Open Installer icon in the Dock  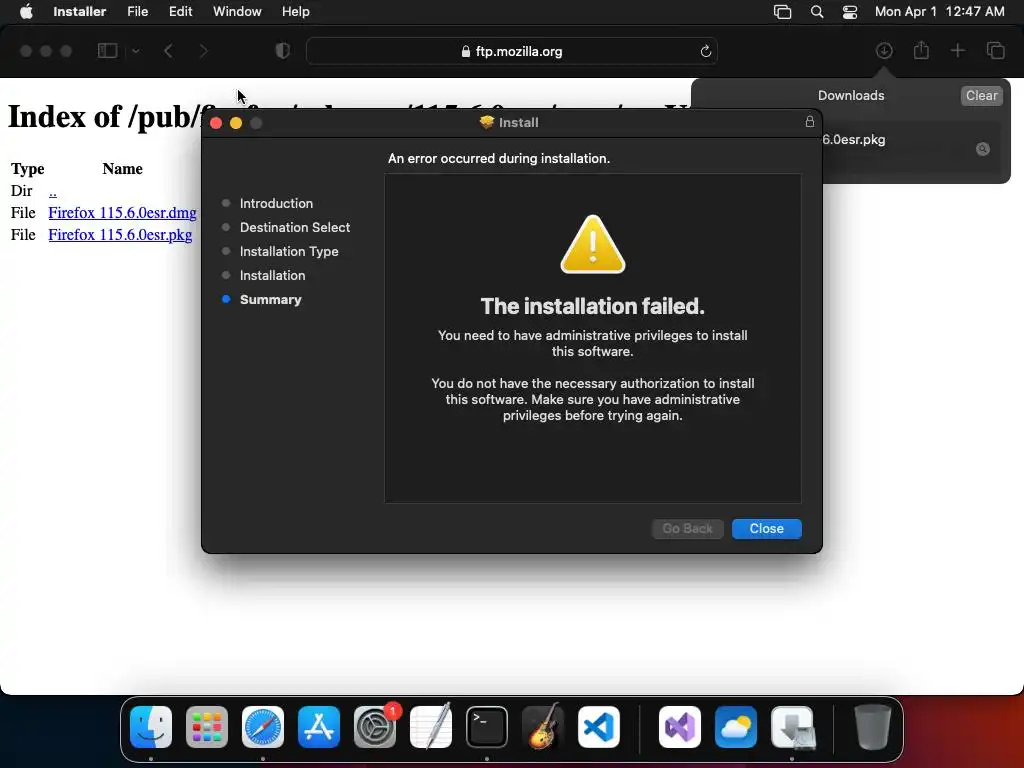792,727
